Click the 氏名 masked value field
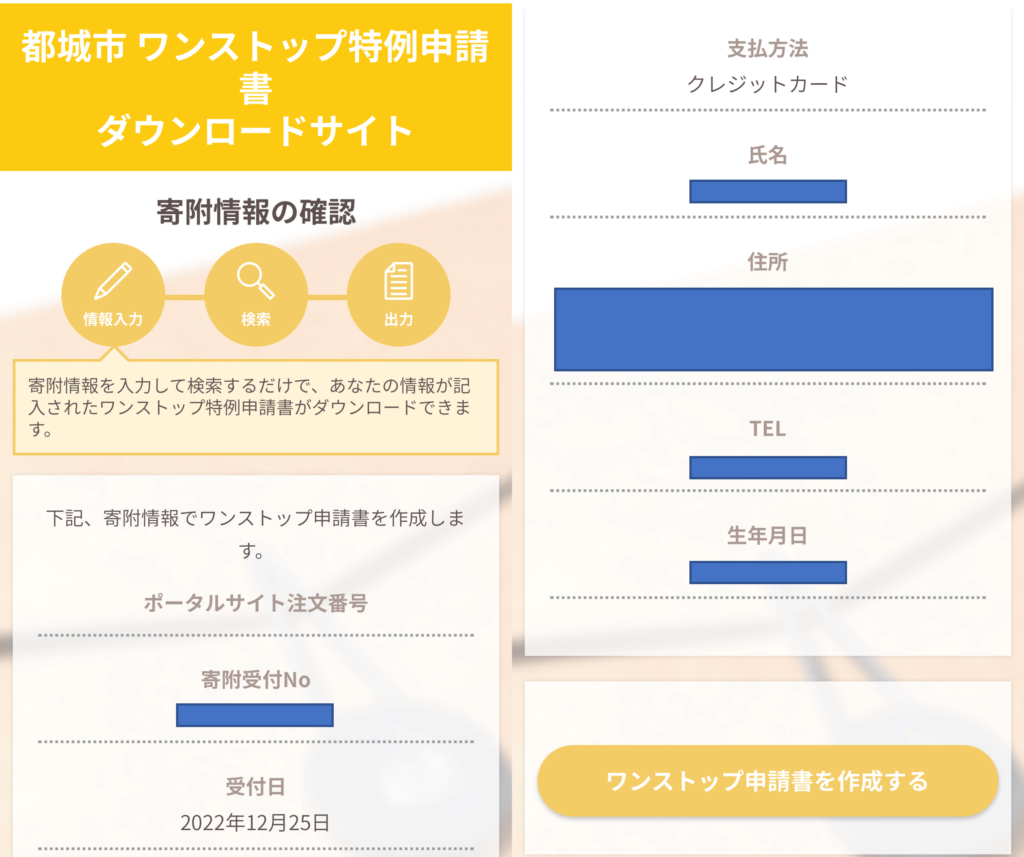The image size is (1024, 857). 768,191
